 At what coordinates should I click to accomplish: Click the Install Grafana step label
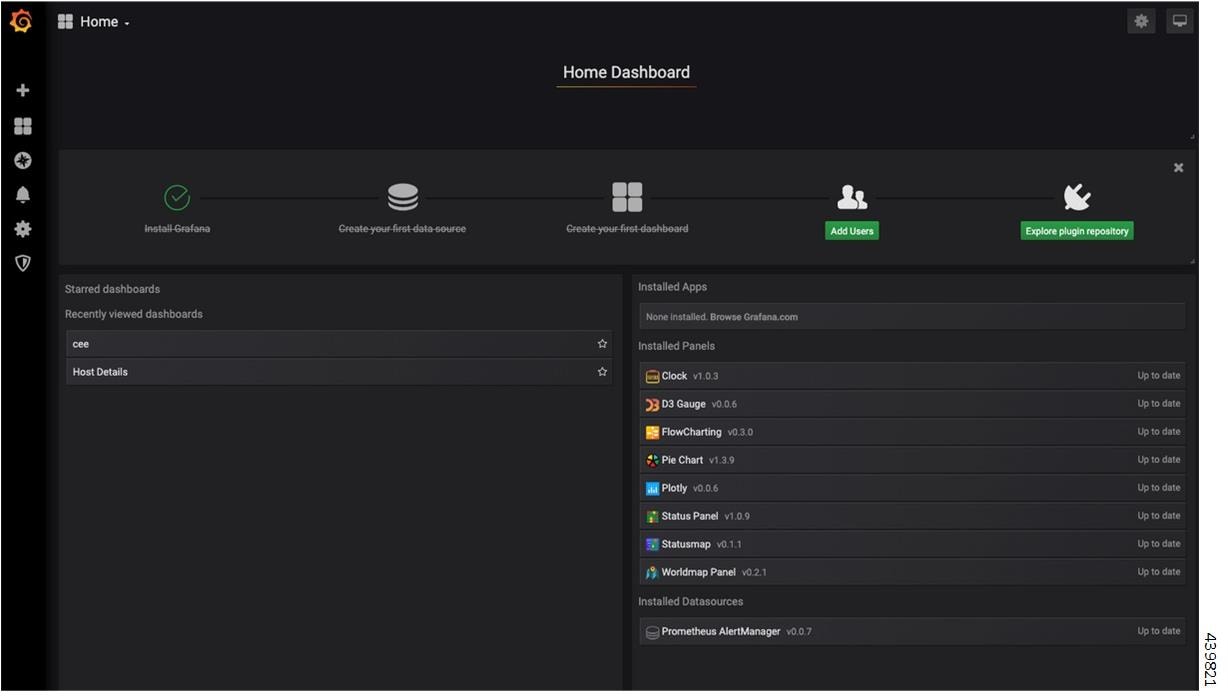pyautogui.click(x=177, y=228)
